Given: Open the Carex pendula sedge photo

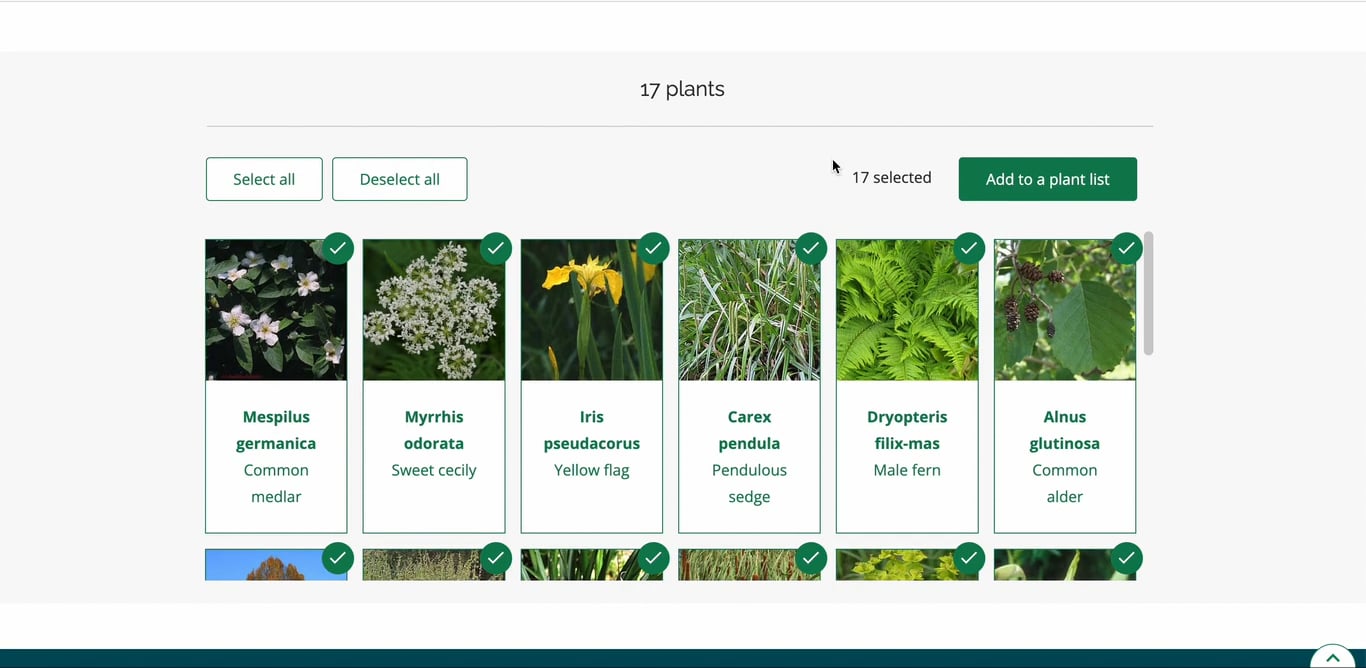Looking at the screenshot, I should (749, 310).
